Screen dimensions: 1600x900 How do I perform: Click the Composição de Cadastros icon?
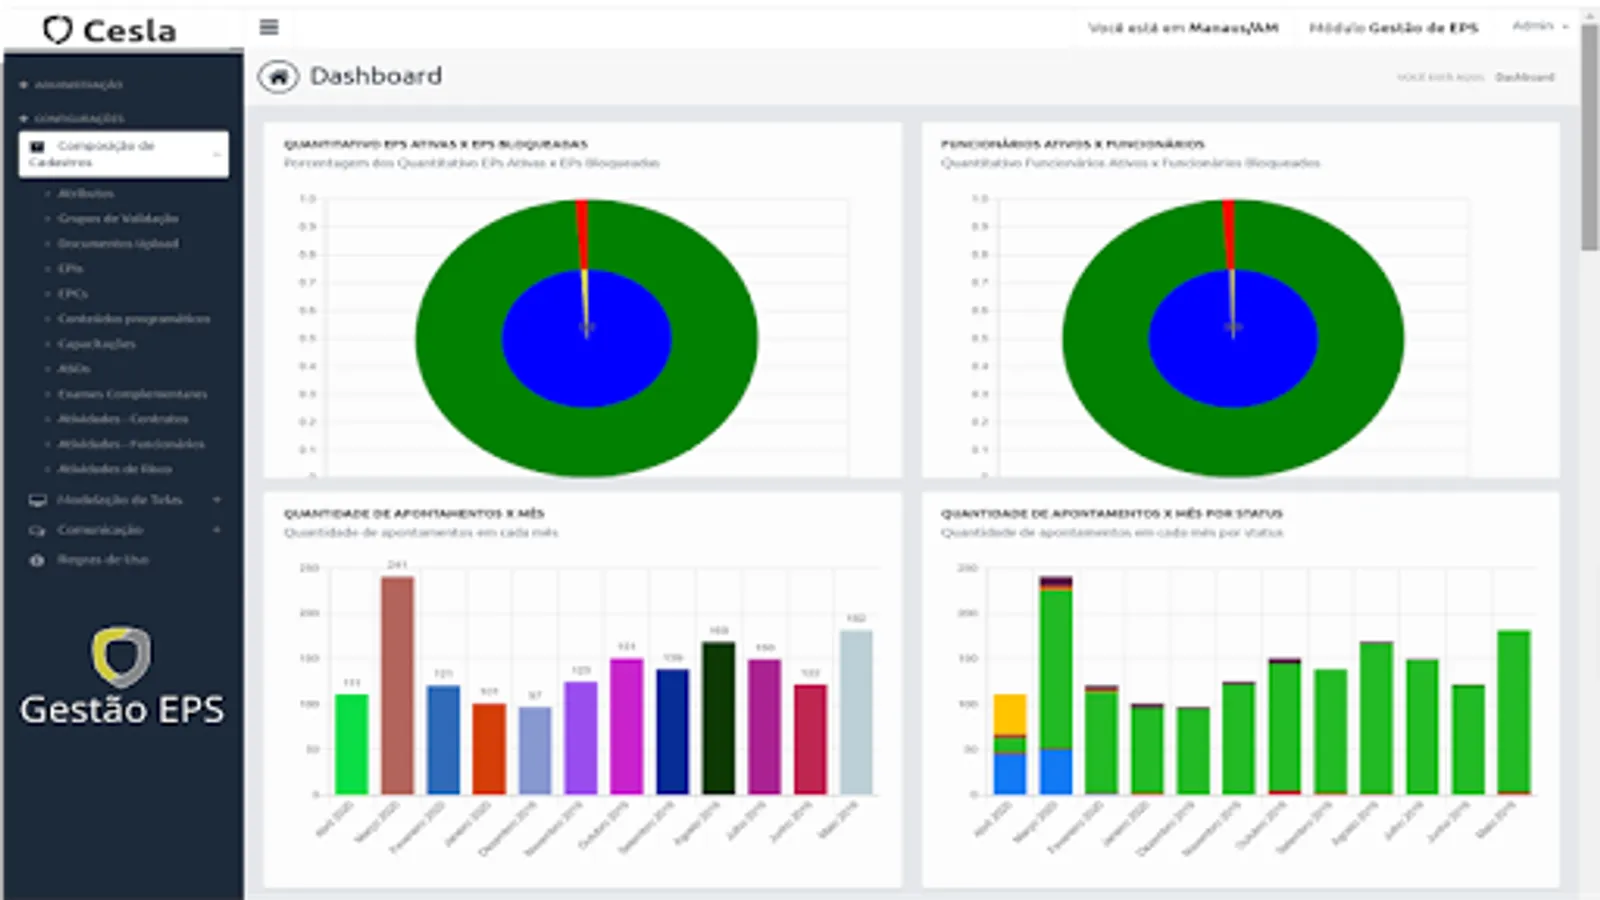point(38,146)
